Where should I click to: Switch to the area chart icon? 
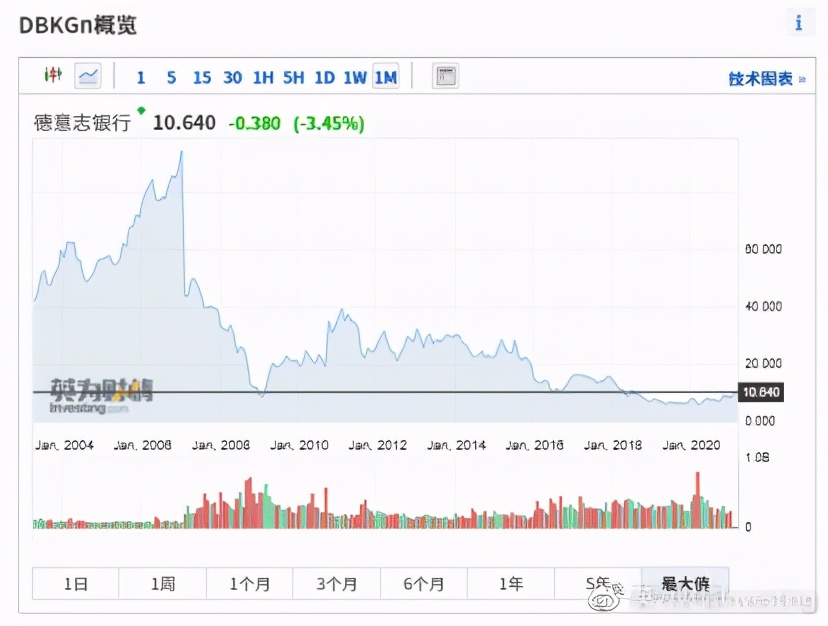tap(88, 76)
